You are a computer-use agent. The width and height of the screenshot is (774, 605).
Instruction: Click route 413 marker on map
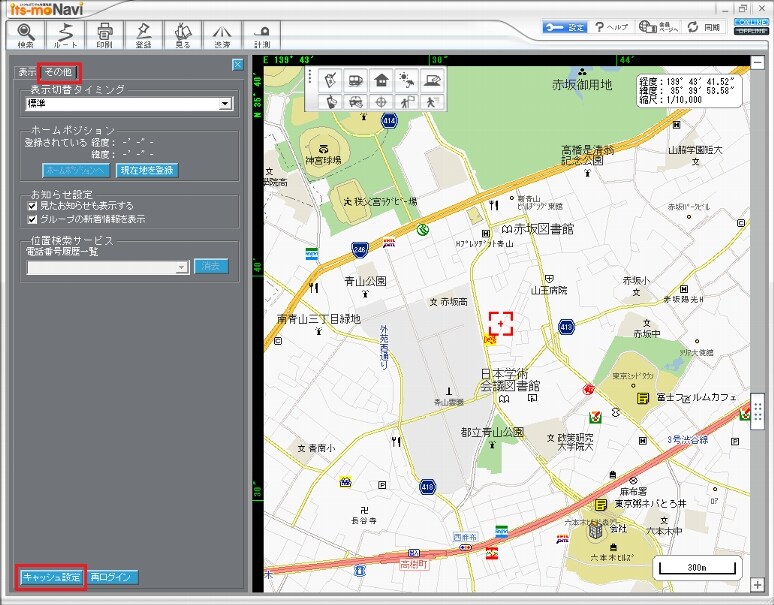(566, 327)
